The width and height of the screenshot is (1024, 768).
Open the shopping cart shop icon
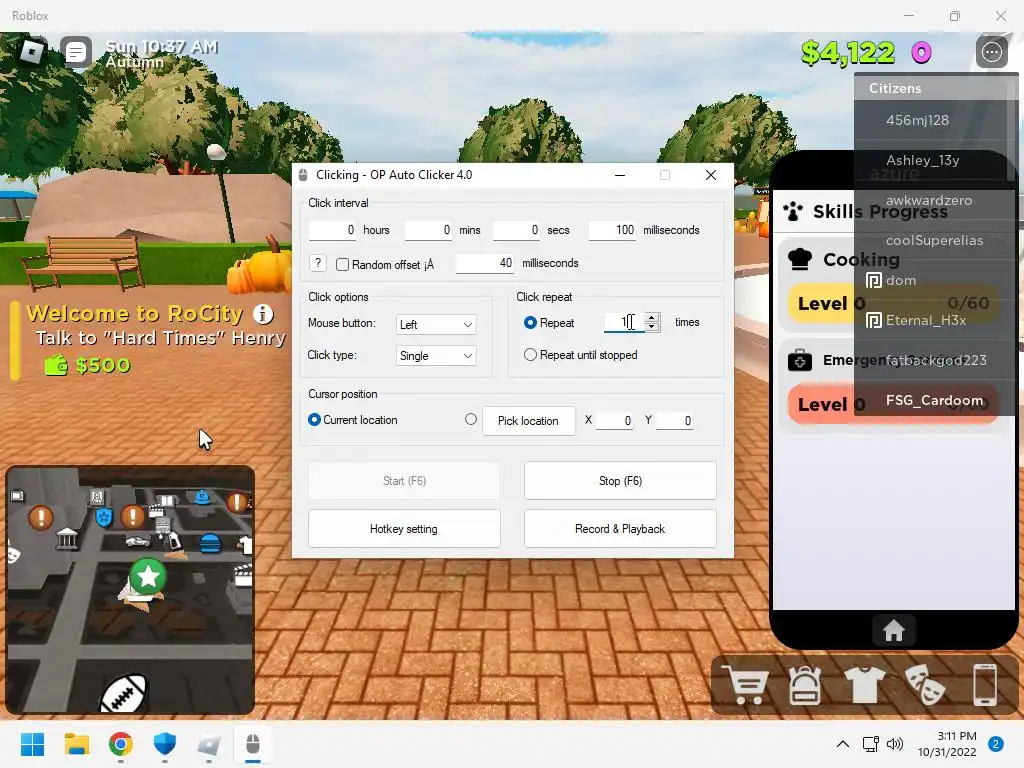tap(746, 685)
